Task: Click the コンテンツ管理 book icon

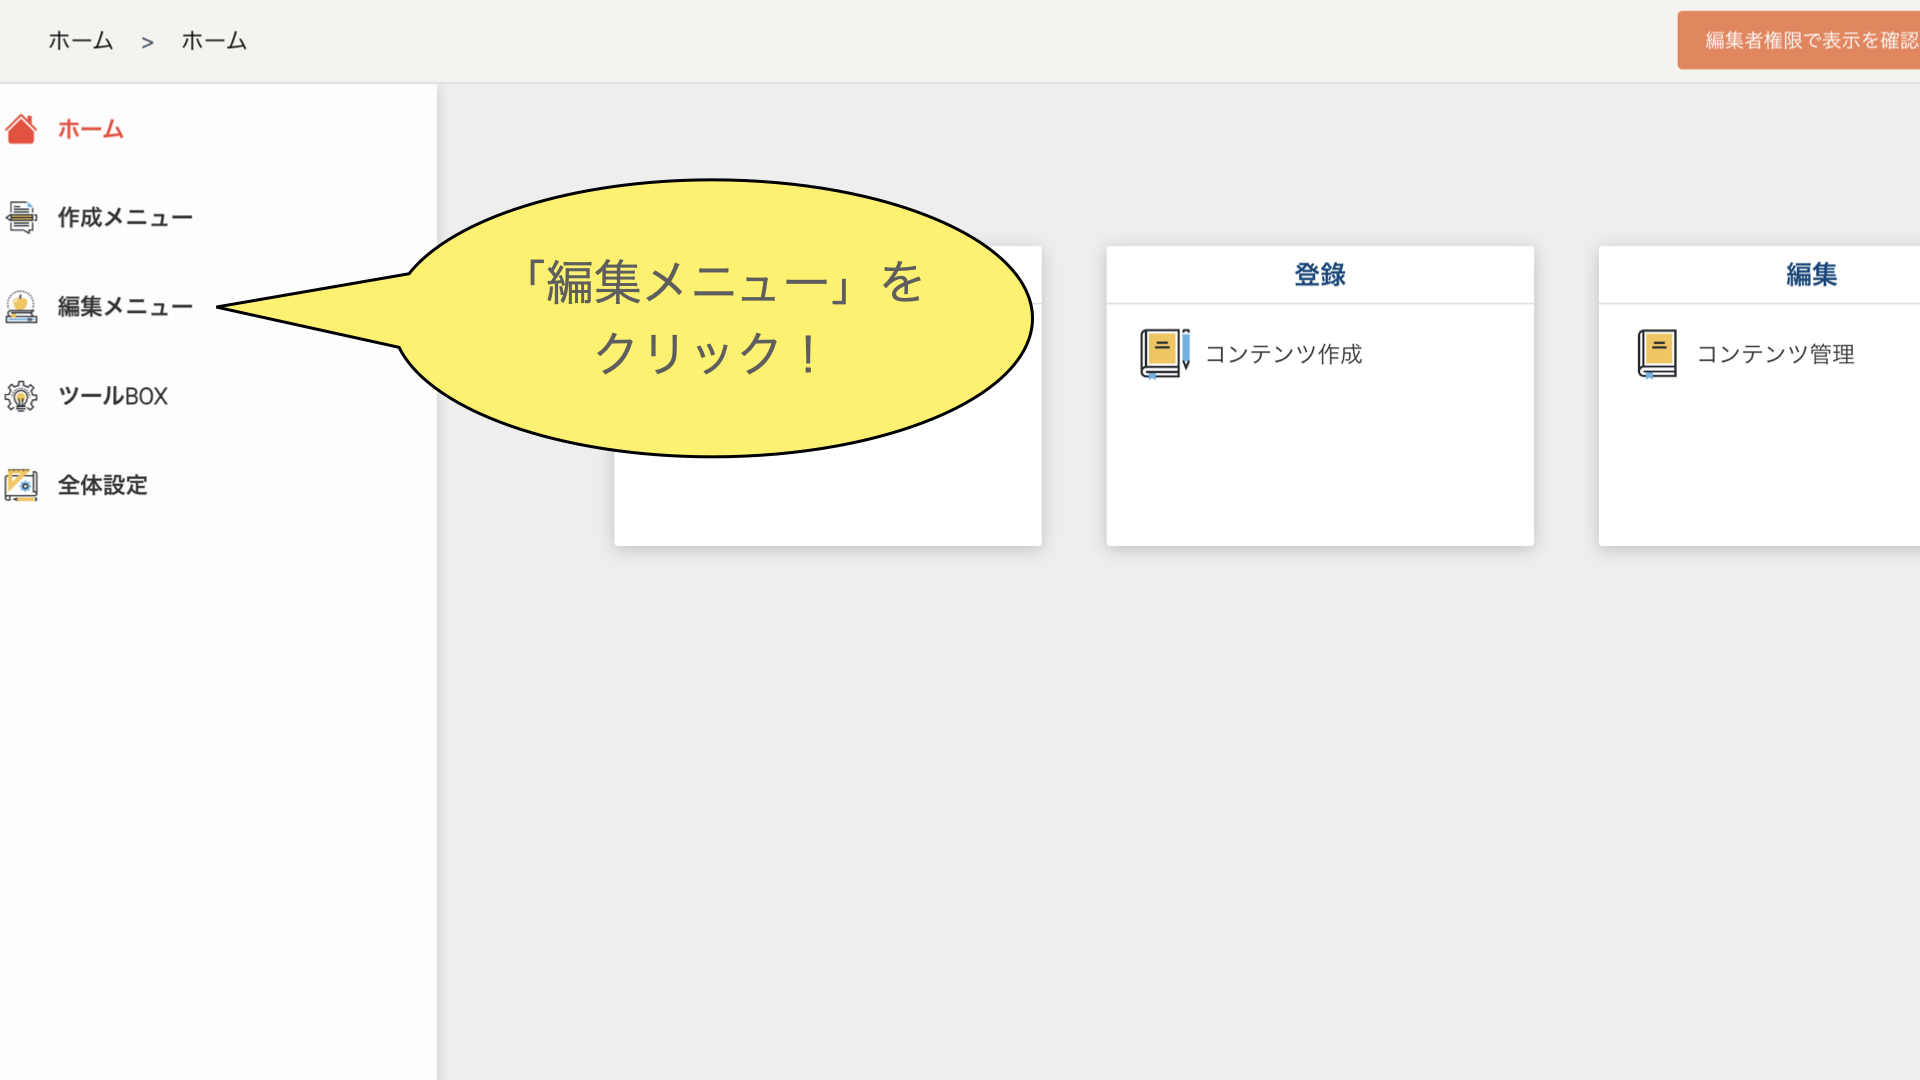Action: pyautogui.click(x=1656, y=354)
